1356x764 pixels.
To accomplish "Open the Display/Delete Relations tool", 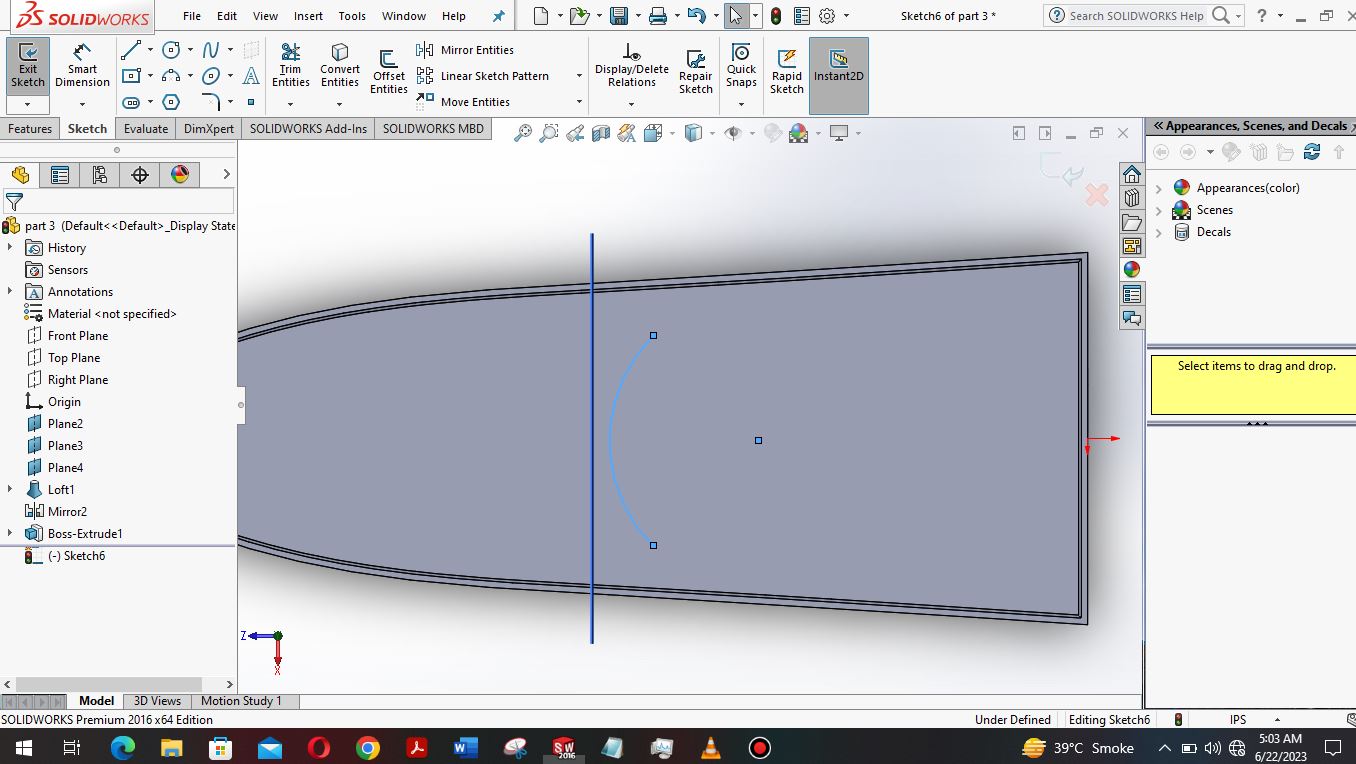I will point(632,66).
